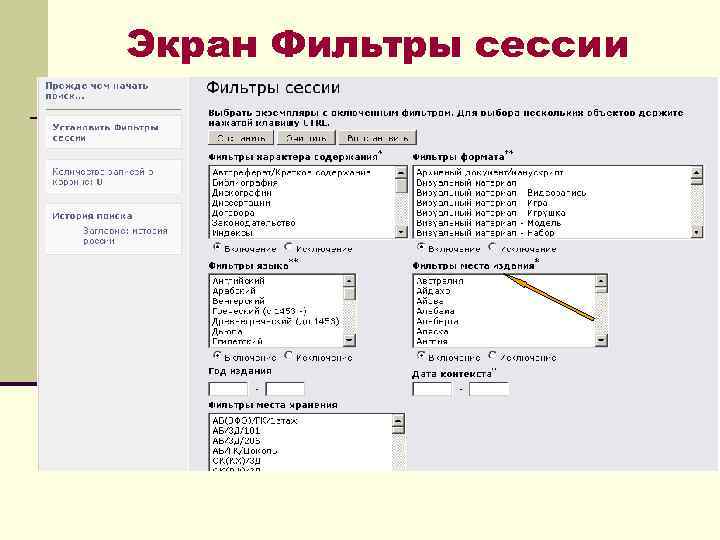Click the up arrow of the publication place scrollbar
The image size is (720, 540).
point(601,281)
